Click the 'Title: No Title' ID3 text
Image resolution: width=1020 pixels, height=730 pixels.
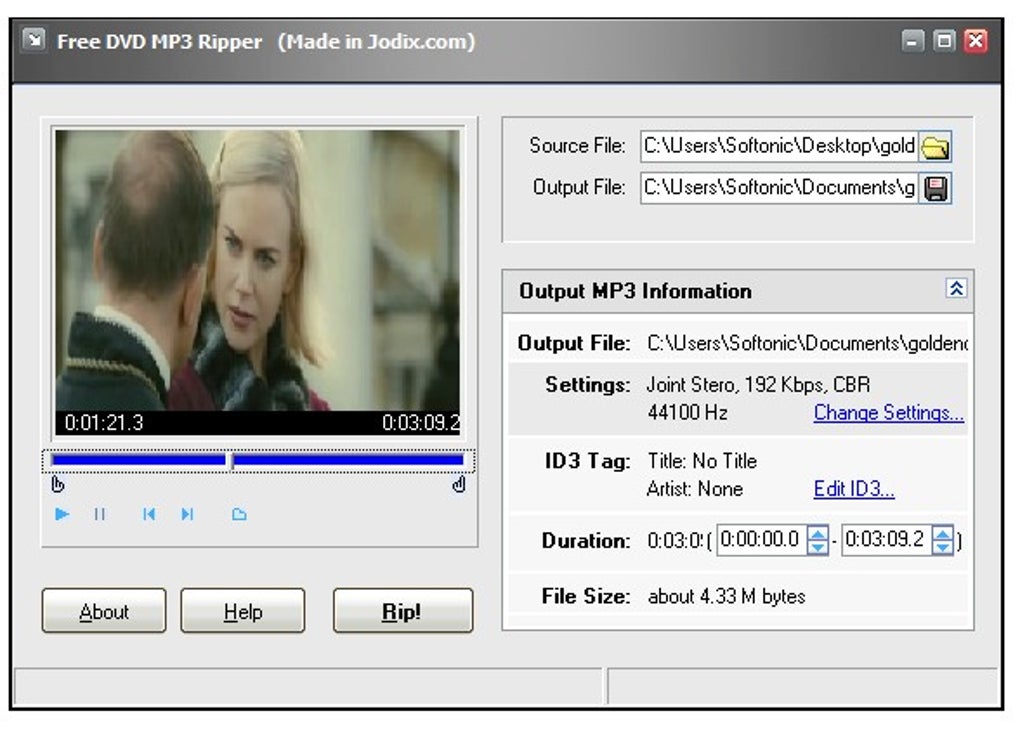[703, 461]
